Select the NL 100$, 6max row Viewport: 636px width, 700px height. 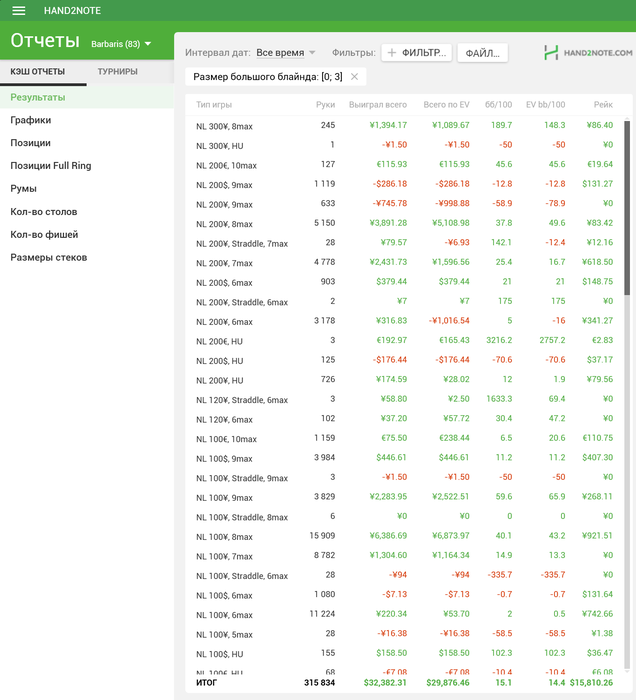(404, 595)
